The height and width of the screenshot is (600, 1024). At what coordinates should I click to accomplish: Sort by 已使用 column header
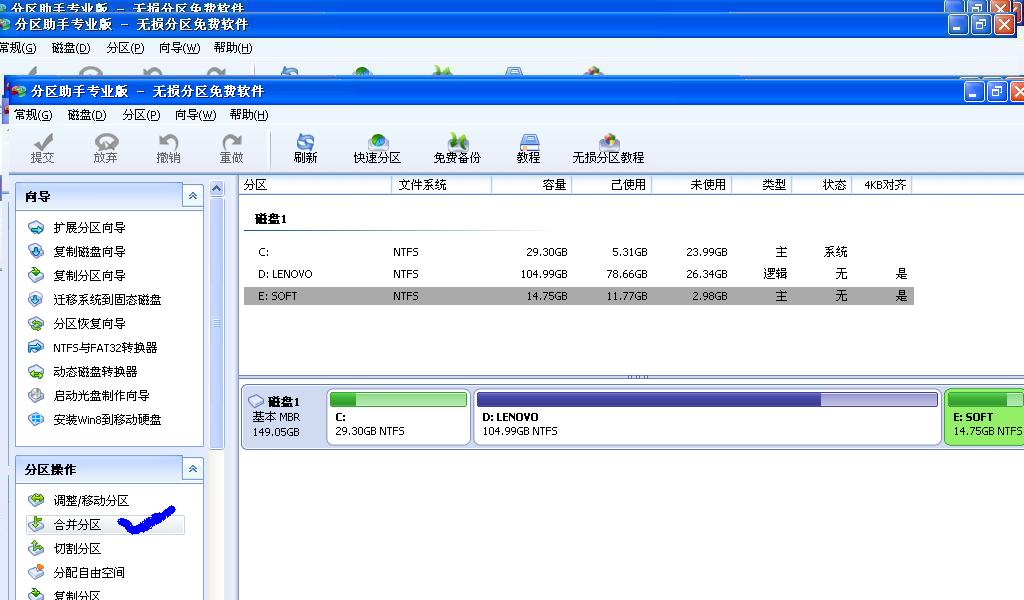point(612,185)
